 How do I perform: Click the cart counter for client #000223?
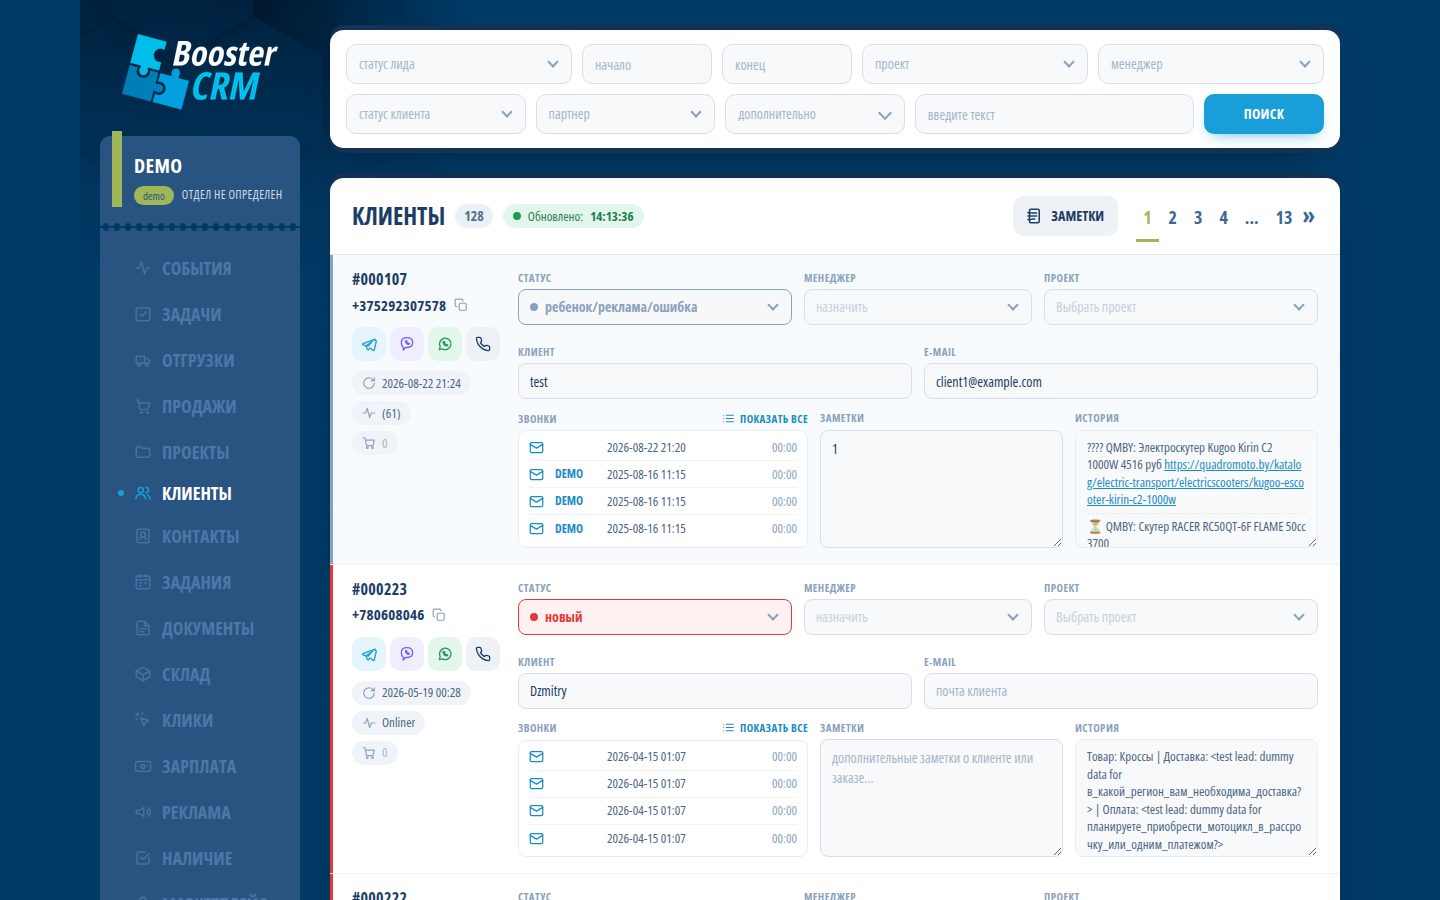click(x=375, y=753)
